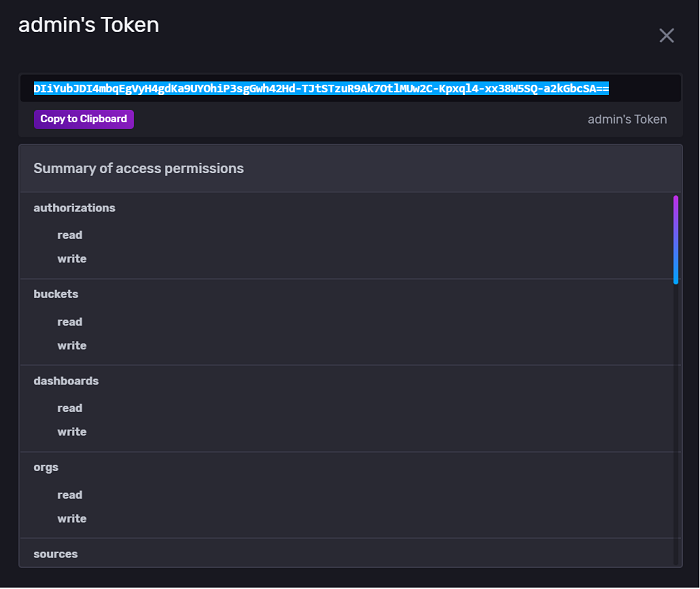The height and width of the screenshot is (589, 700).
Task: Choose write under buckets
Action: point(72,346)
